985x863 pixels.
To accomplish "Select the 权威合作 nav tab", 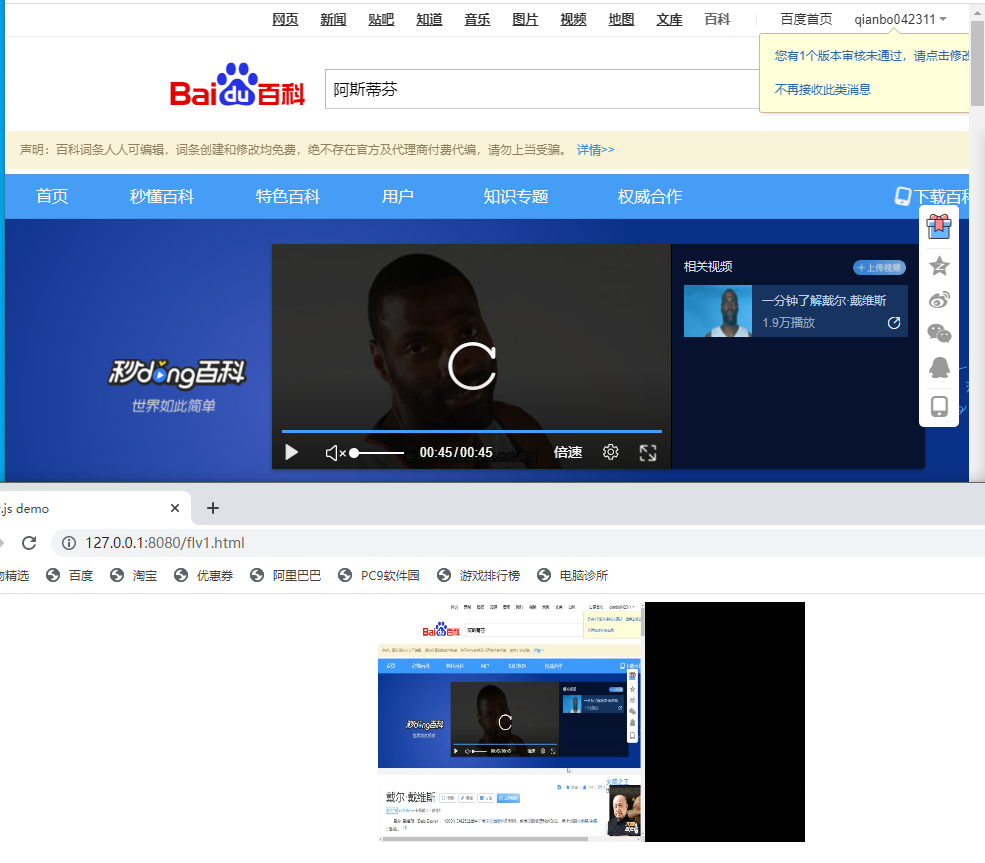I will pyautogui.click(x=650, y=197).
